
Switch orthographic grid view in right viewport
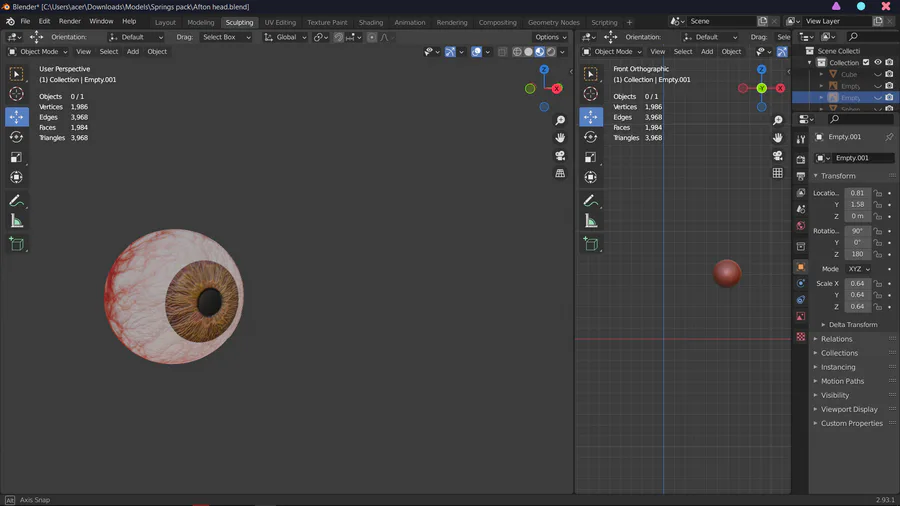click(x=777, y=173)
